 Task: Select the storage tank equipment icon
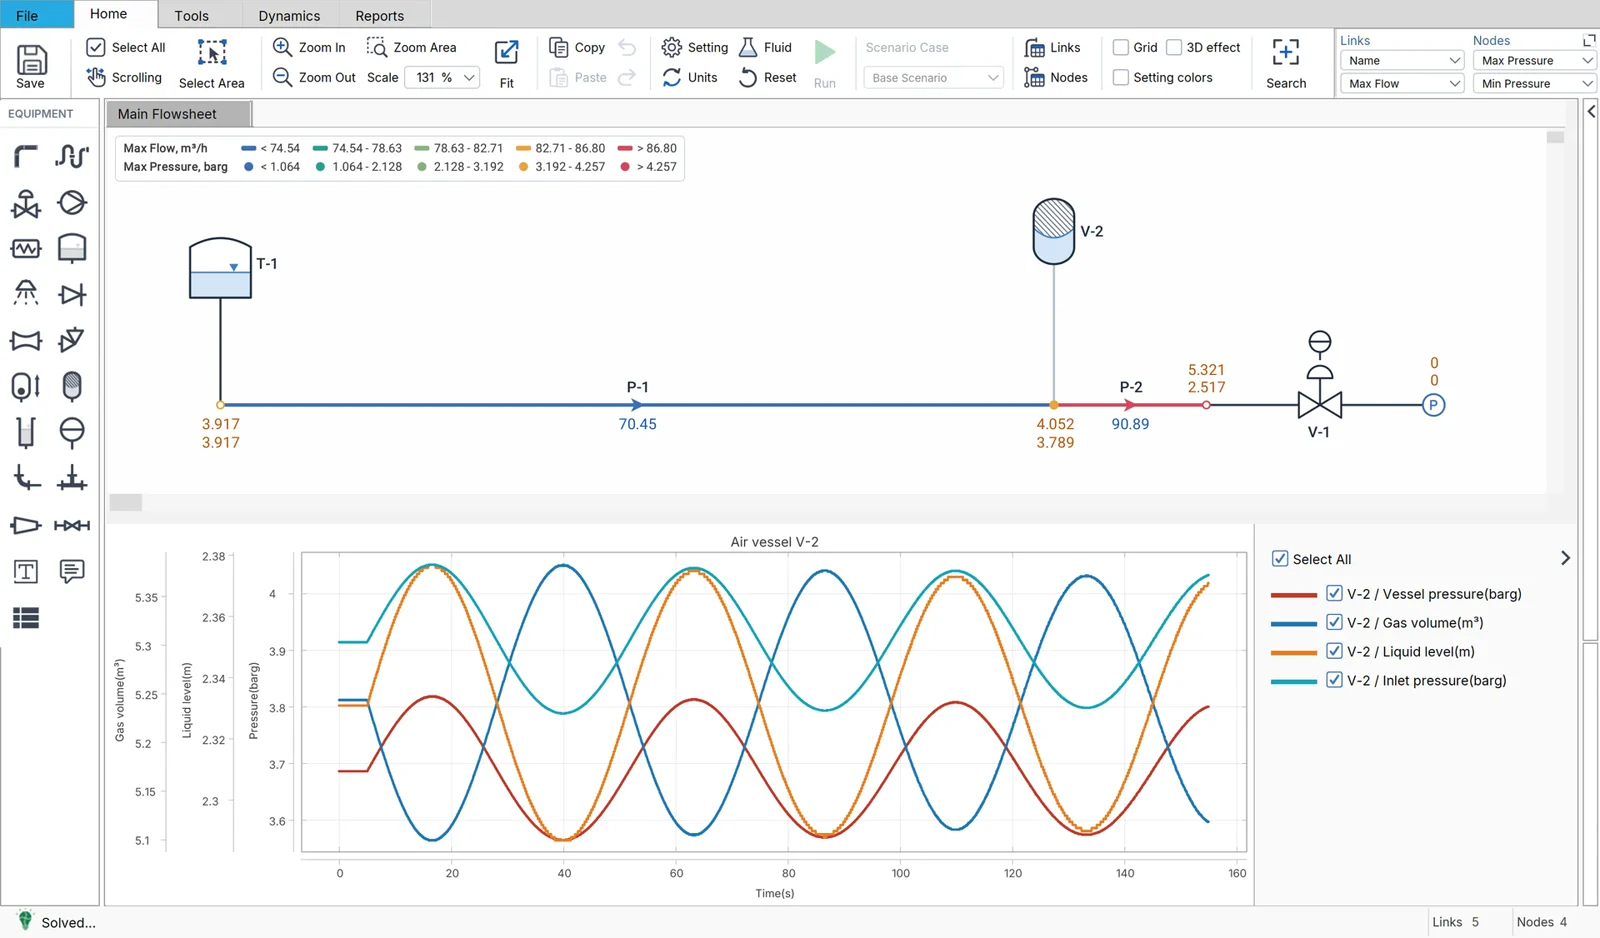tap(72, 248)
